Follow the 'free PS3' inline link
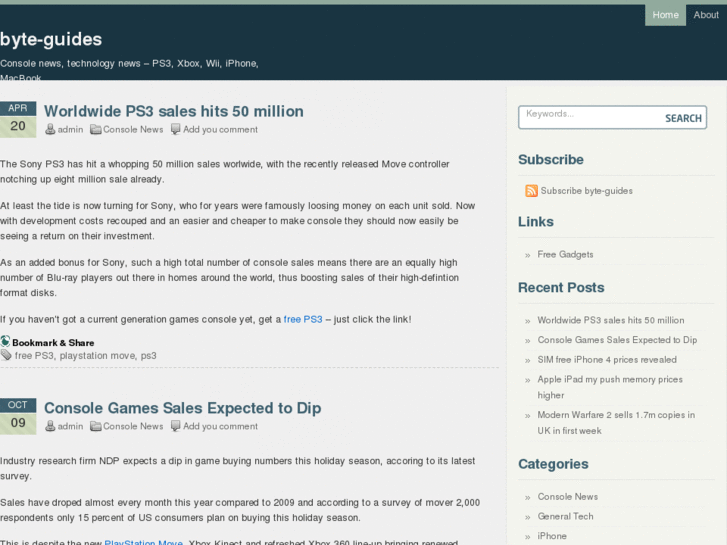The width and height of the screenshot is (727, 545). [303, 320]
